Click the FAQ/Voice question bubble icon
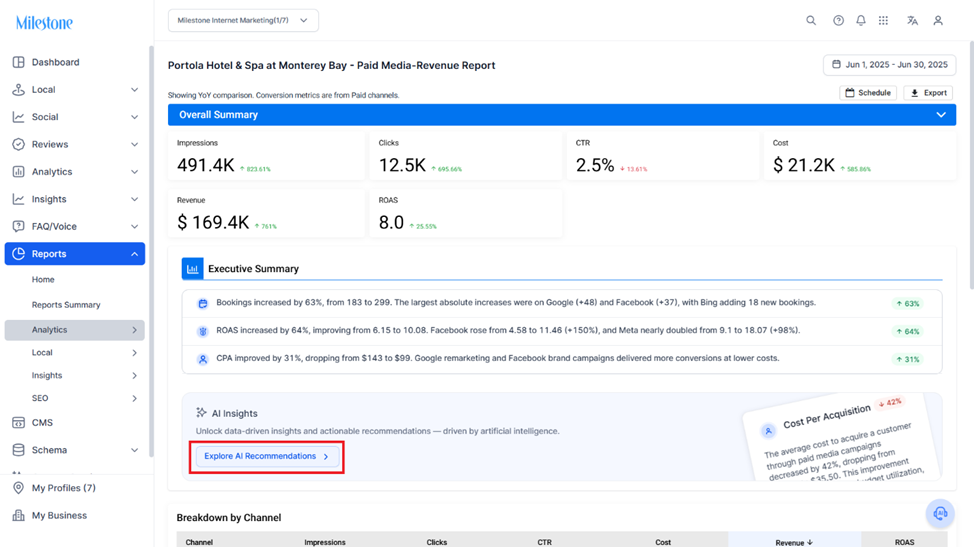974x547 pixels. pos(19,226)
